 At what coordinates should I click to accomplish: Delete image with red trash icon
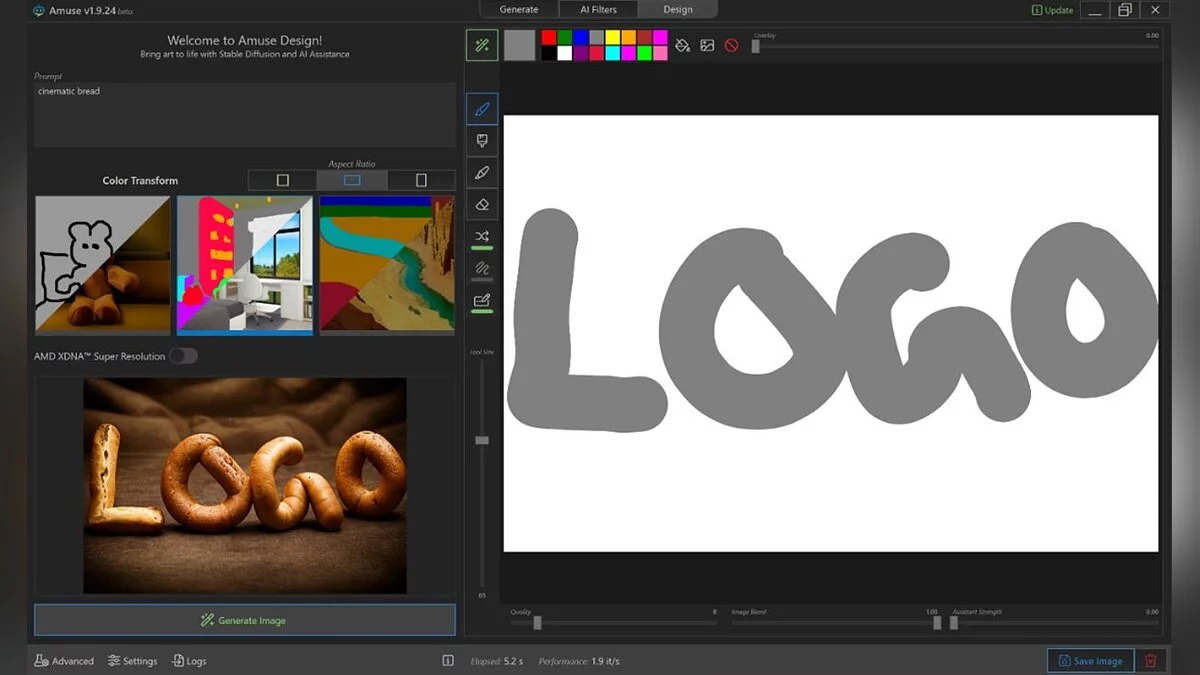point(1151,661)
